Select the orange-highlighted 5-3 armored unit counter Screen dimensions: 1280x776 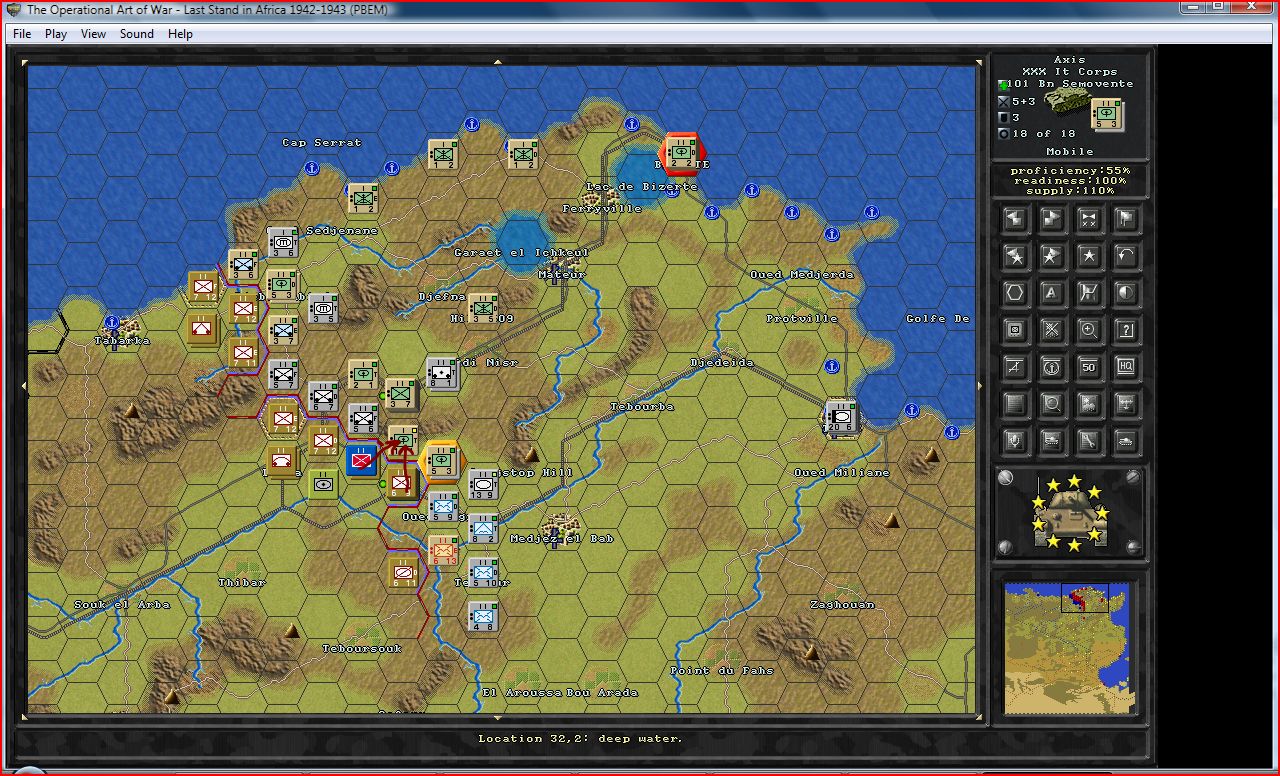442,459
